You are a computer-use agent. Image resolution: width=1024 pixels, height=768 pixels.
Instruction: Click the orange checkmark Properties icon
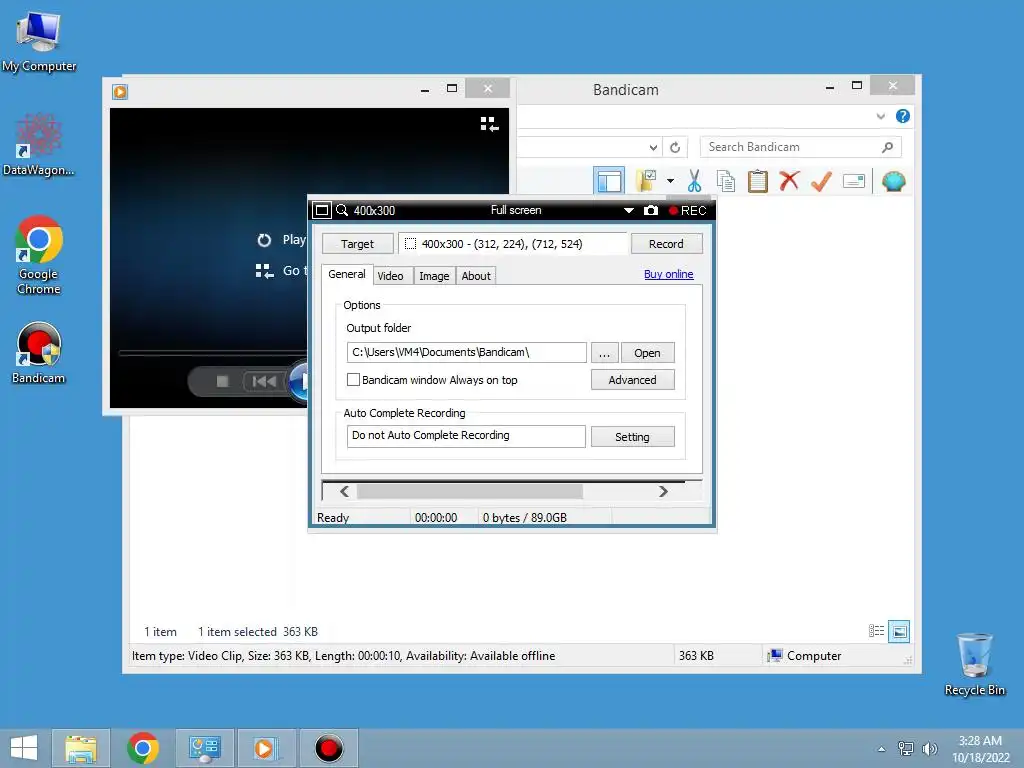point(821,181)
